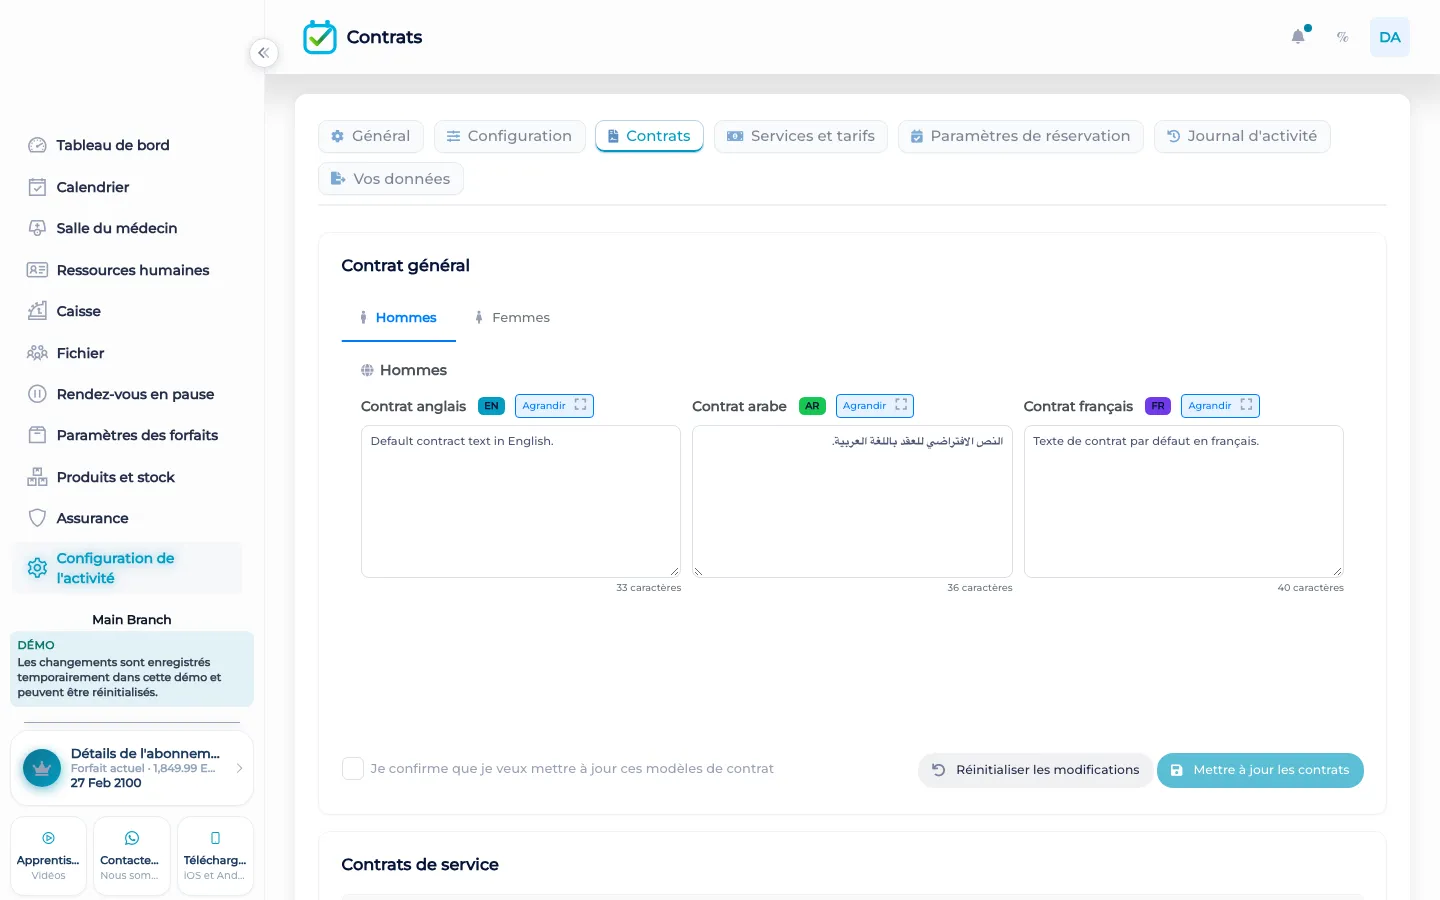Collapse the sidebar with double chevron button
This screenshot has height=900, width=1440.
tap(263, 53)
